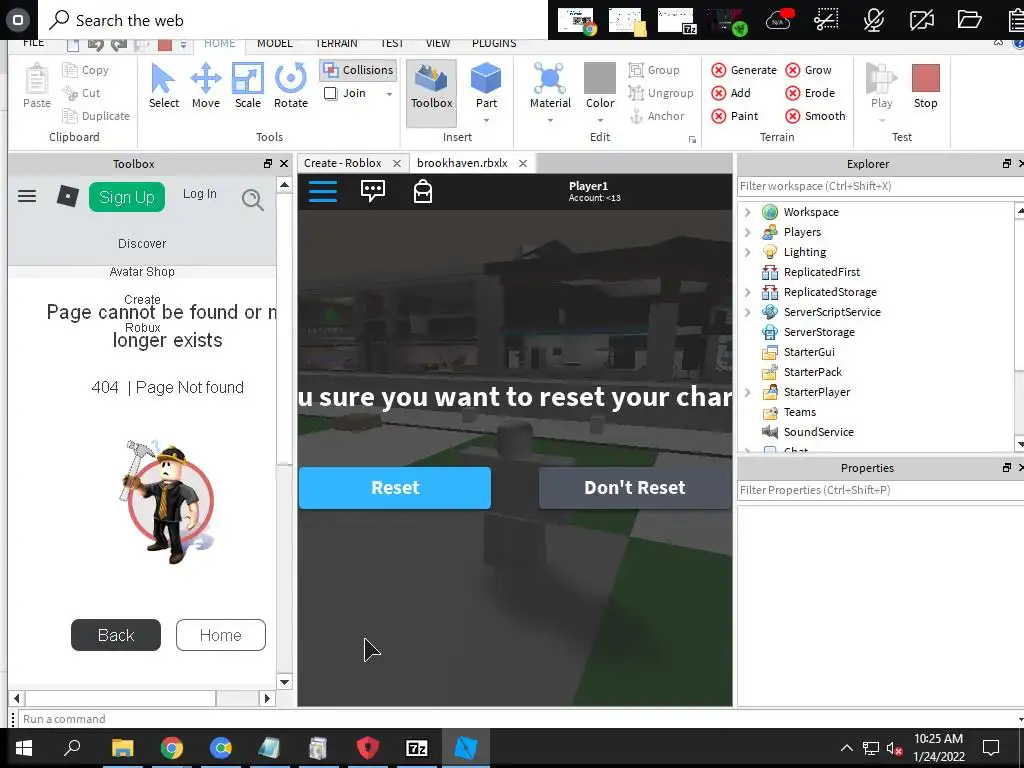Click the Home button on the 404 page
The width and height of the screenshot is (1024, 768).
pos(221,635)
